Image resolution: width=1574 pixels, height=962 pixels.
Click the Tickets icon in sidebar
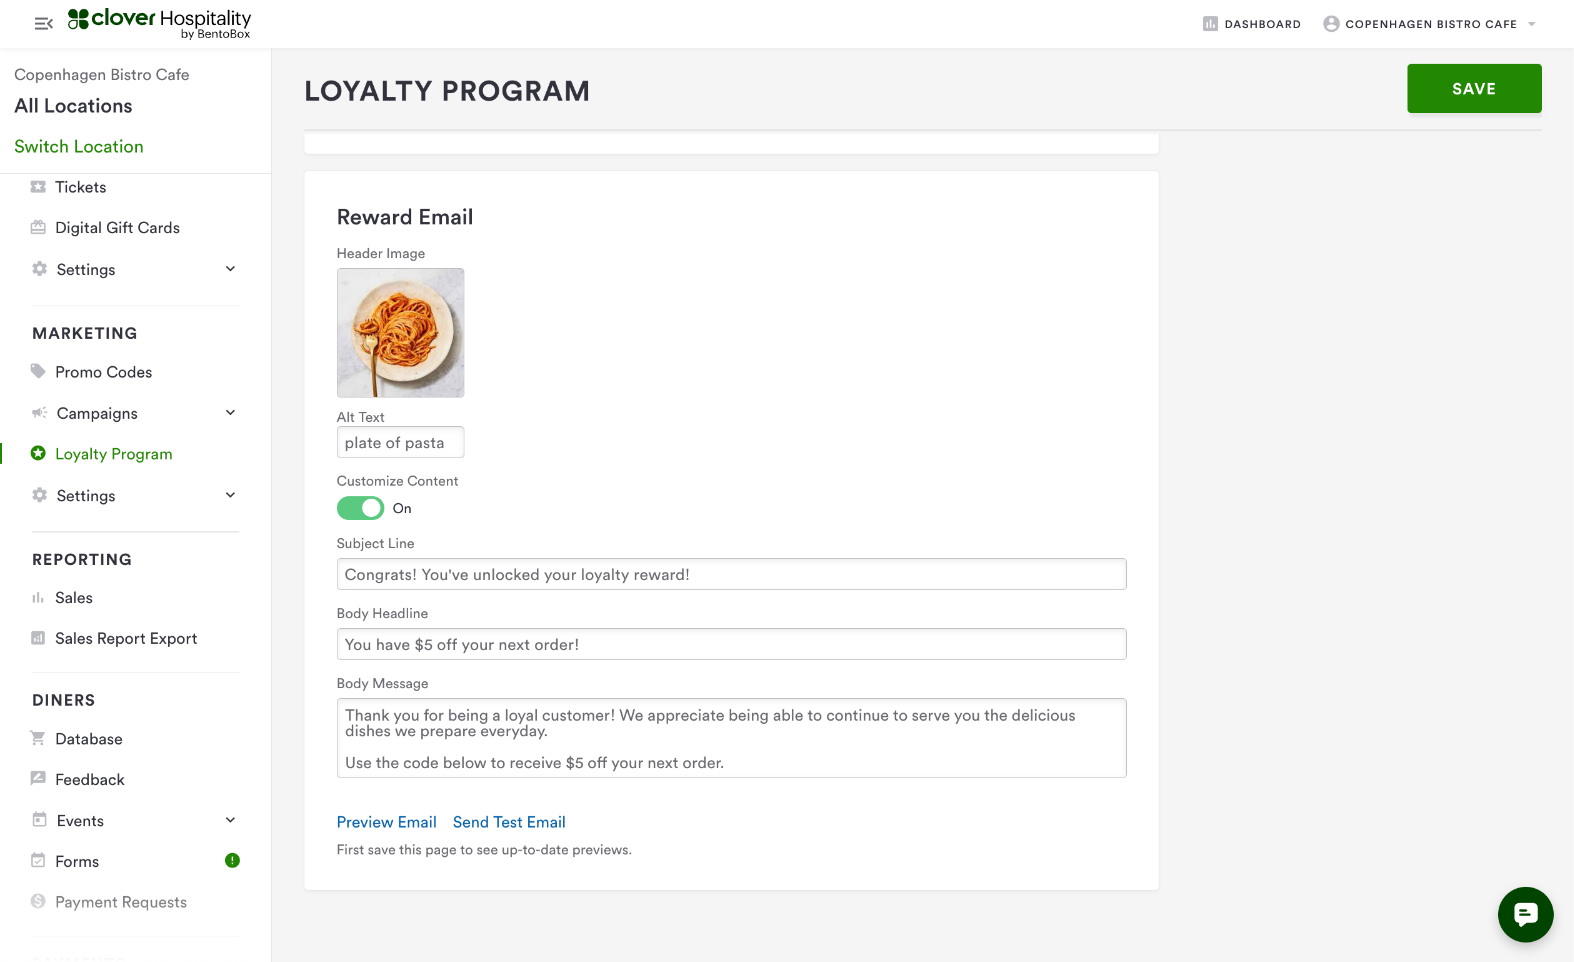(39, 187)
